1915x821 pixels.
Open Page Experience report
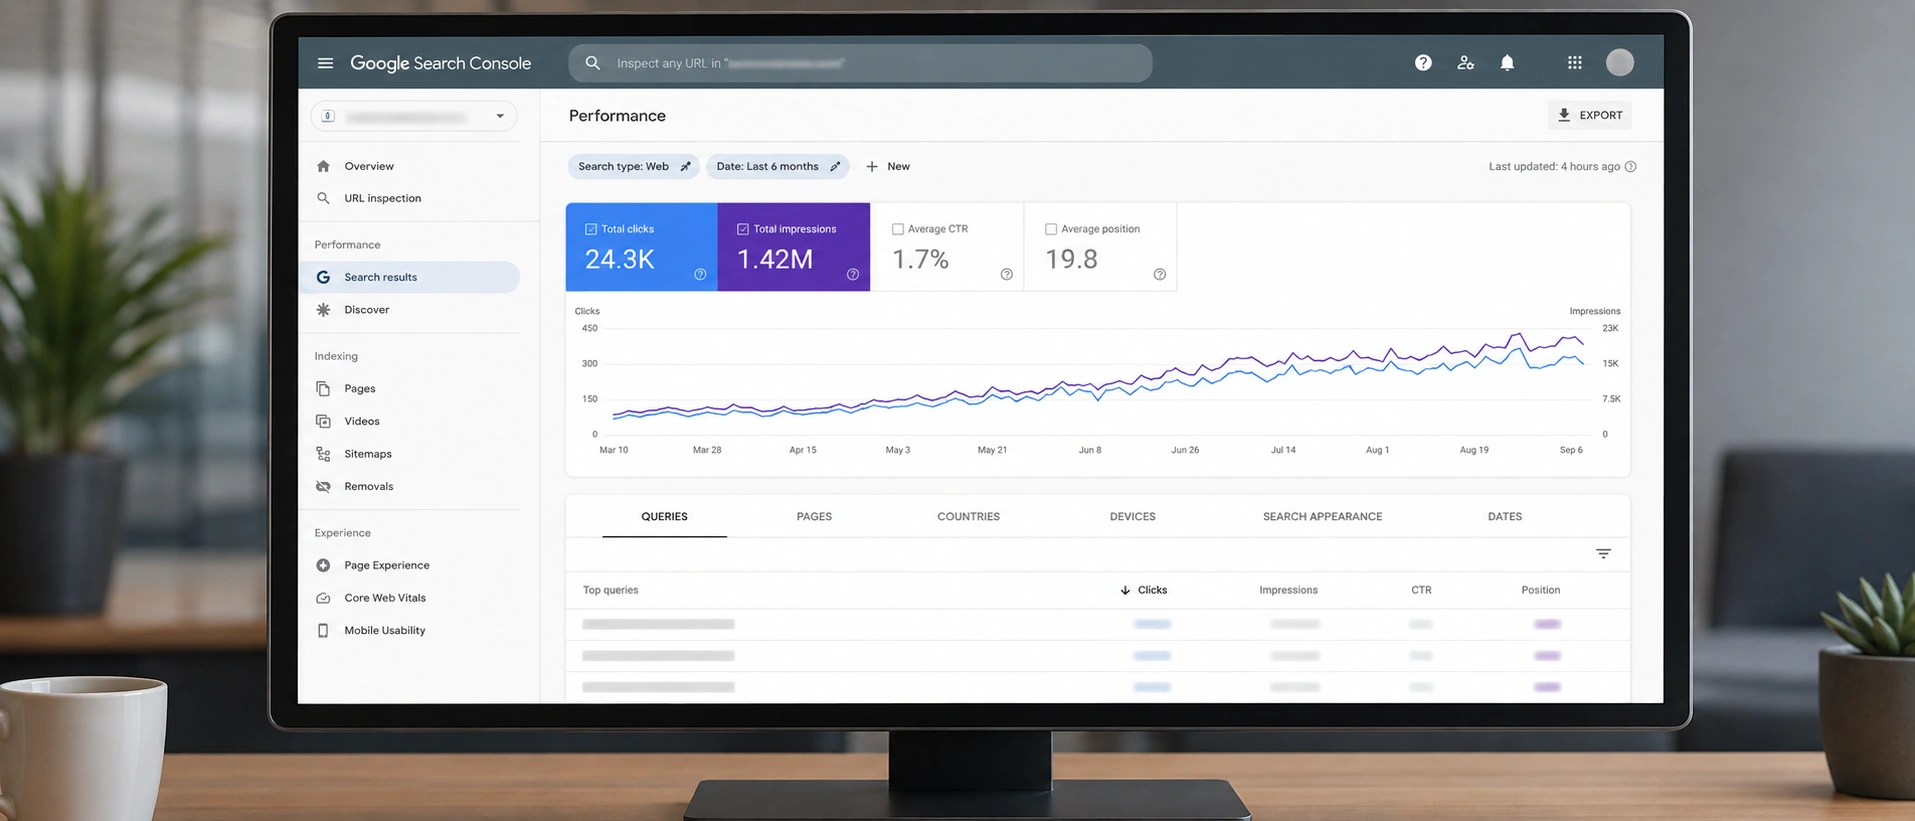387,565
